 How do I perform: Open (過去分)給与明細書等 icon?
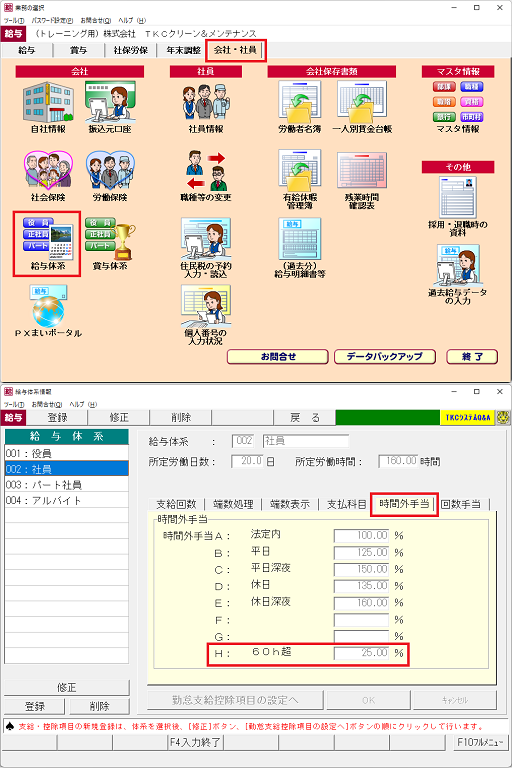click(300, 239)
